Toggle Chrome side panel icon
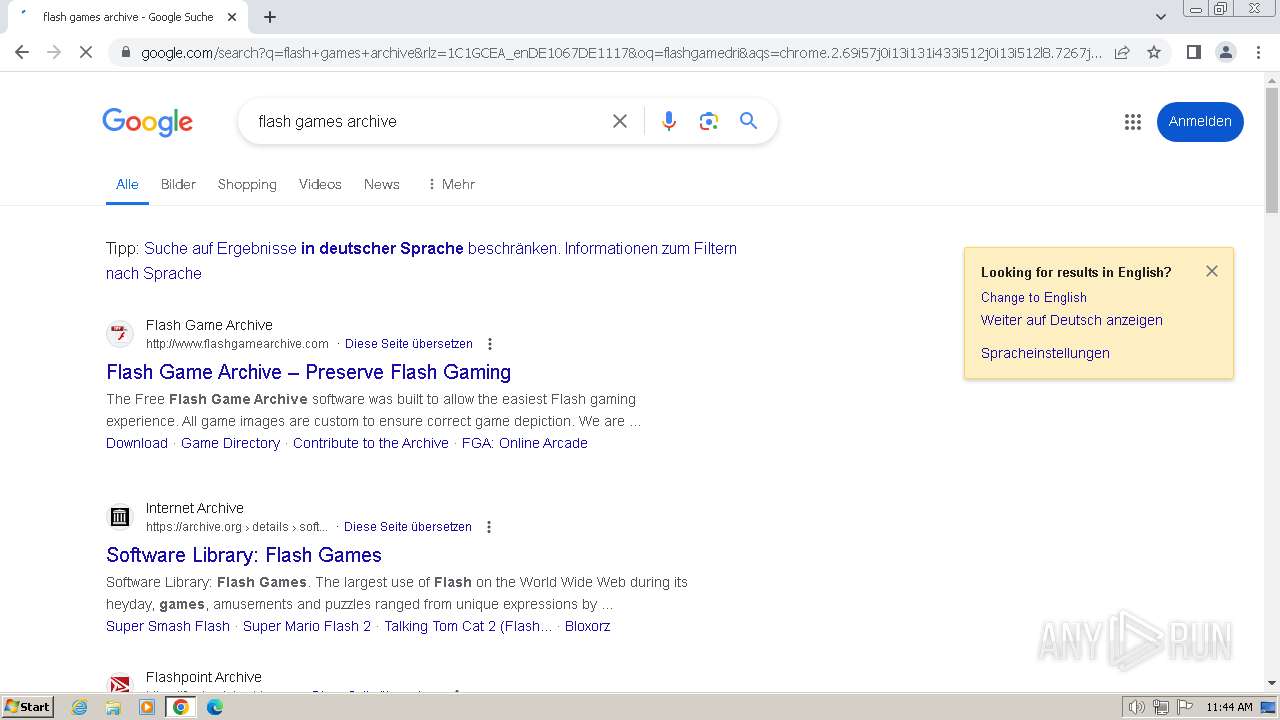Screen dimensions: 1280x720 [1193, 52]
